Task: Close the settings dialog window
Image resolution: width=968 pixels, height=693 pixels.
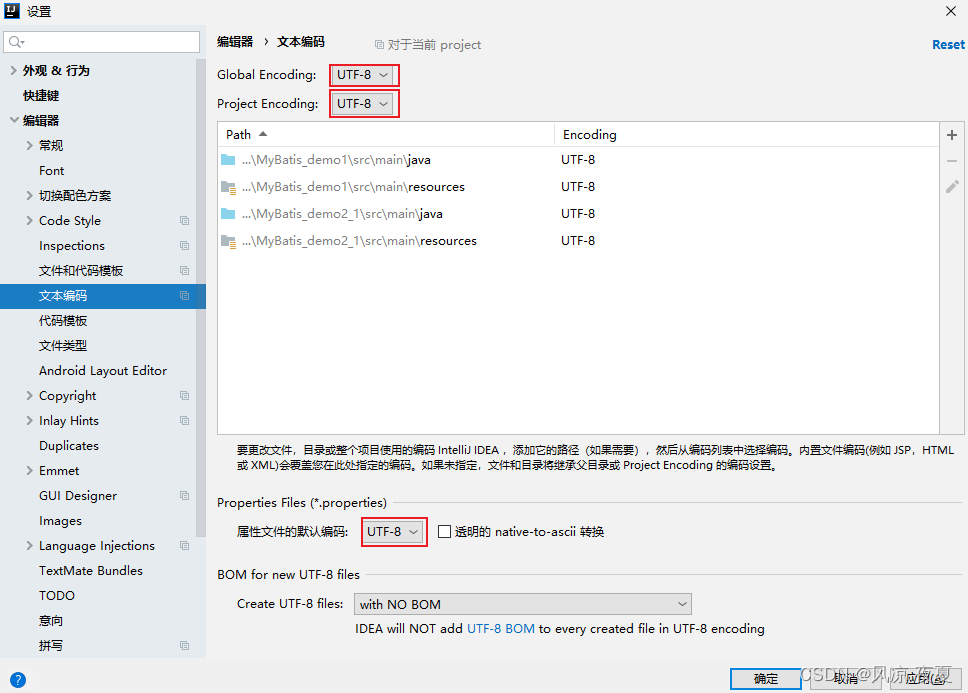Action: pos(951,11)
